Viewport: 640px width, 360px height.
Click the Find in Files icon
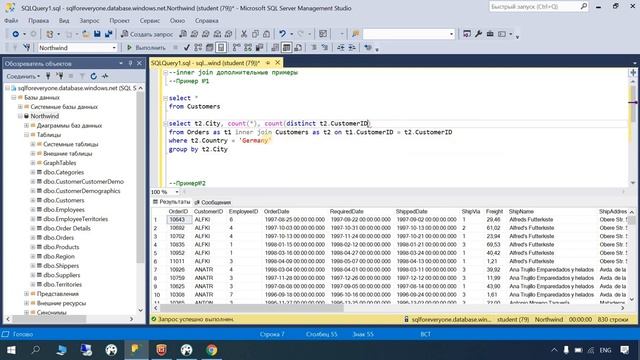click(x=355, y=34)
